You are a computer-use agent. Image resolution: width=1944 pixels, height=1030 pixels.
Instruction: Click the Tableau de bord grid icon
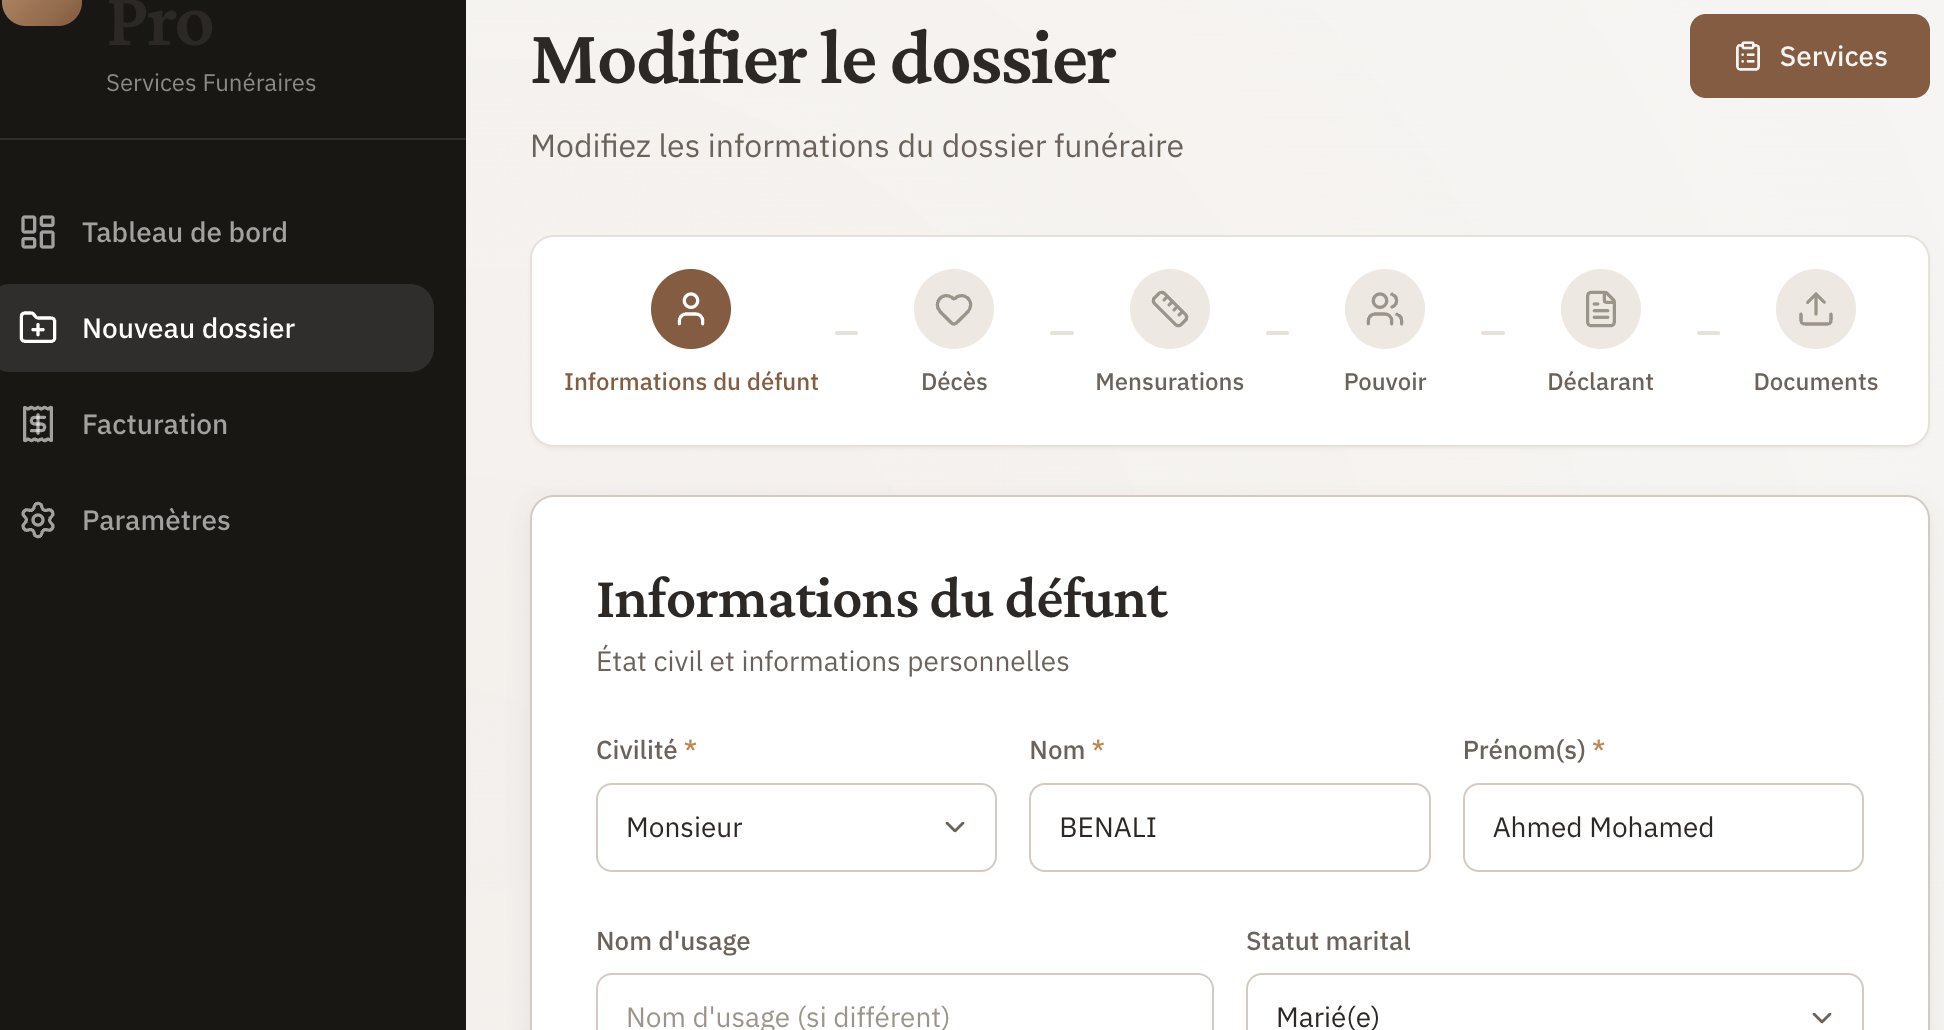coord(38,232)
